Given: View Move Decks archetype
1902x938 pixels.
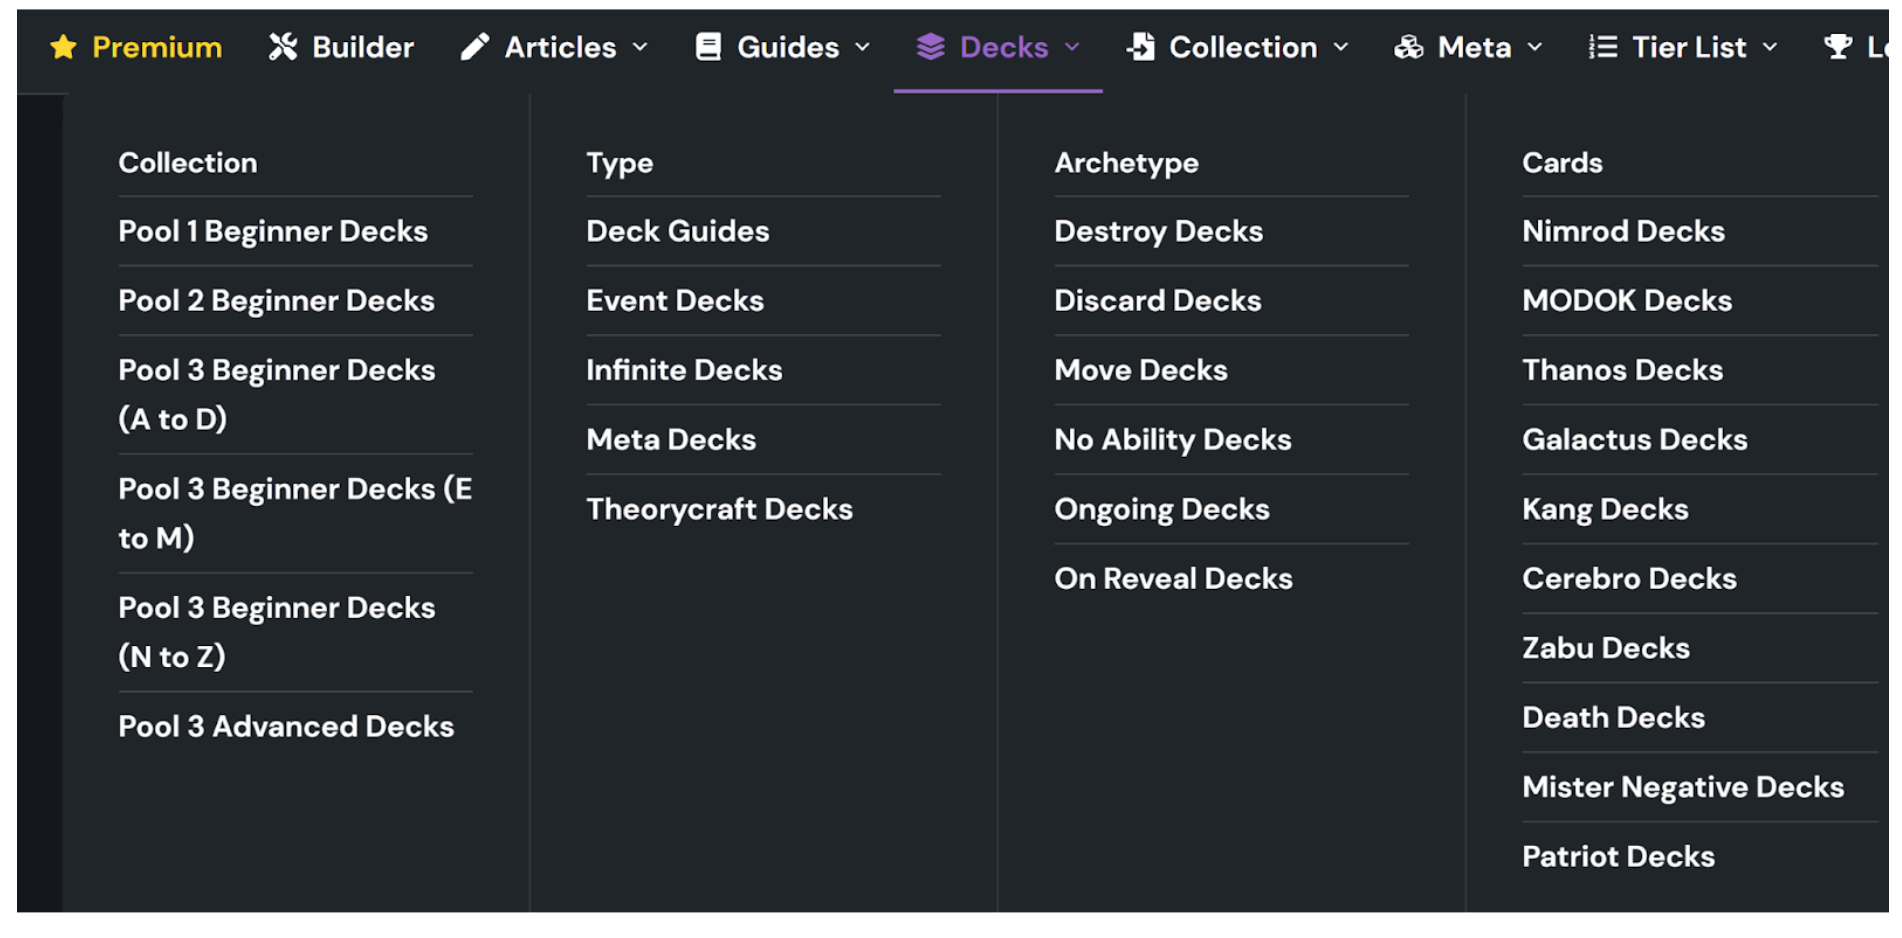Looking at the screenshot, I should (1140, 370).
